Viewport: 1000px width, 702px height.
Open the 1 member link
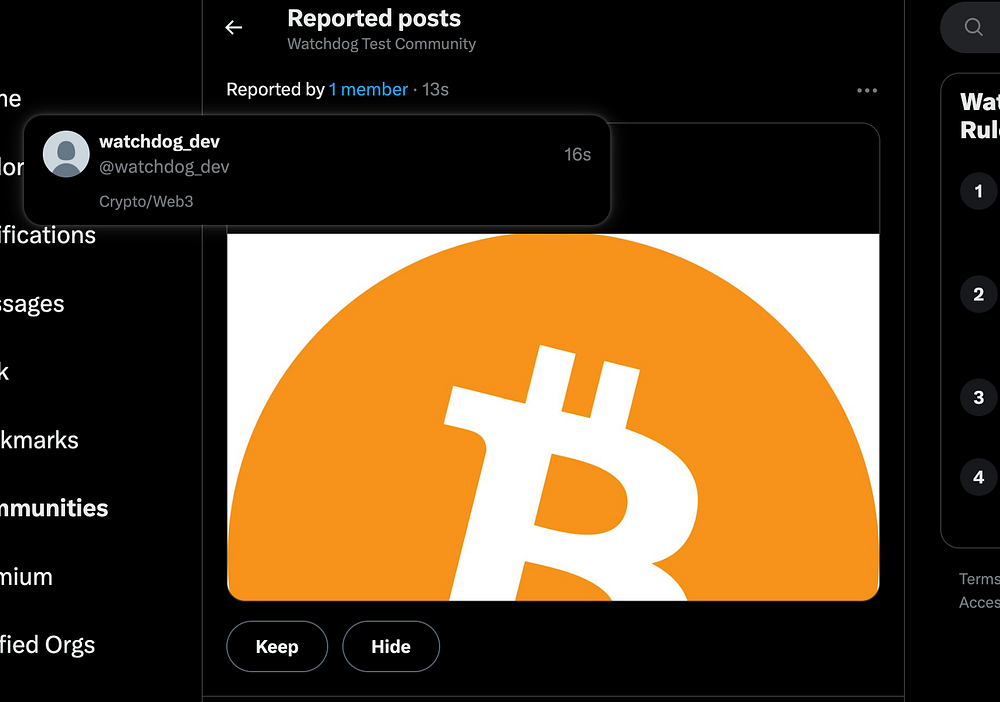(368, 89)
